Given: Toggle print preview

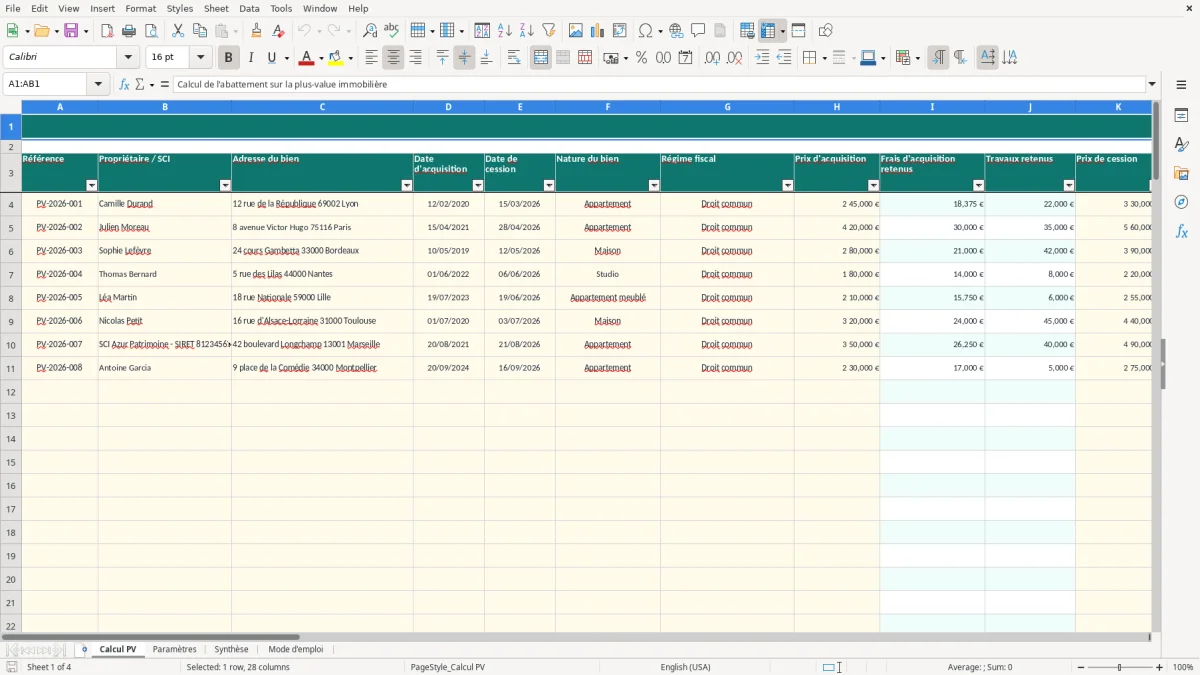Looking at the screenshot, I should pos(149,31).
